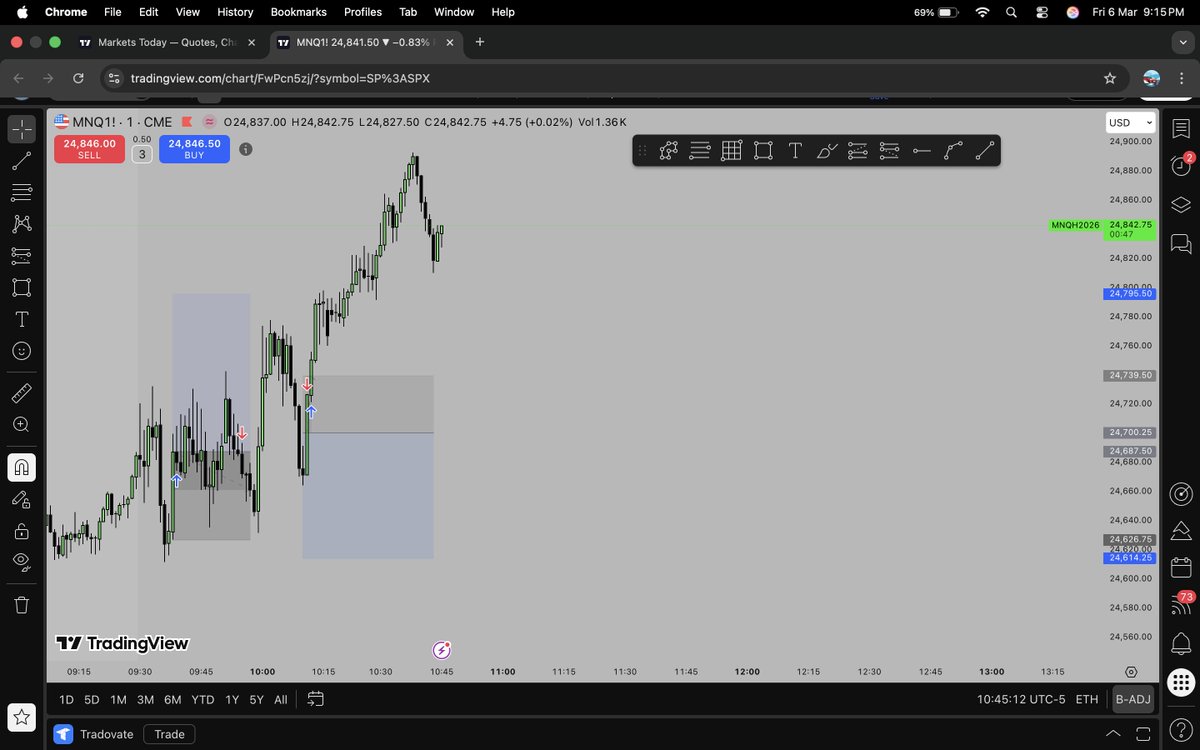Open the alerts panel with badge 2
Screen dimensions: 1200x750
pyautogui.click(x=1181, y=166)
